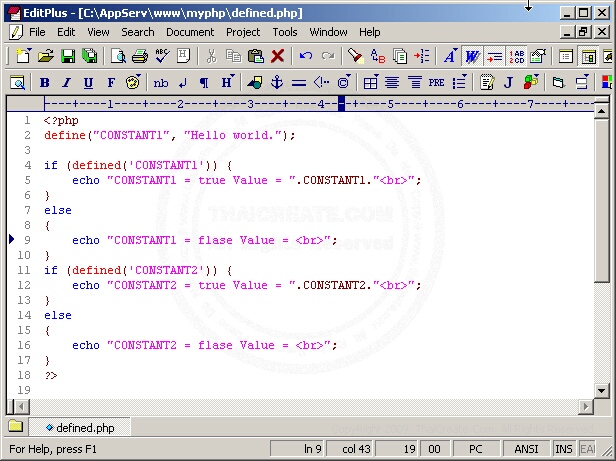Click the red Delete X icon

coord(278,57)
